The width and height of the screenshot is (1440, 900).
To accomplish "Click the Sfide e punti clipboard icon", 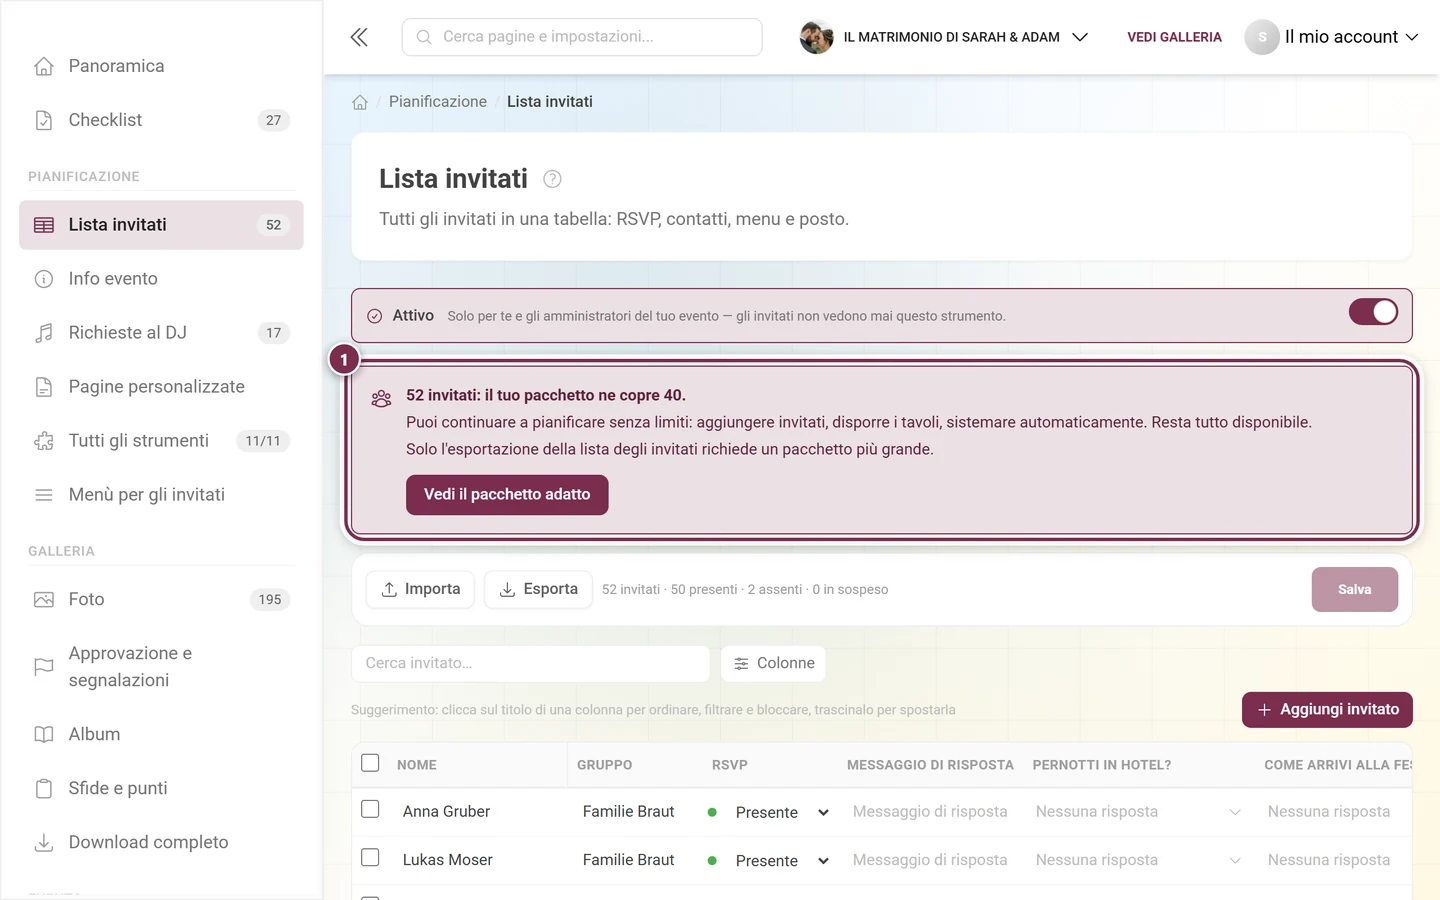I will pyautogui.click(x=44, y=789).
